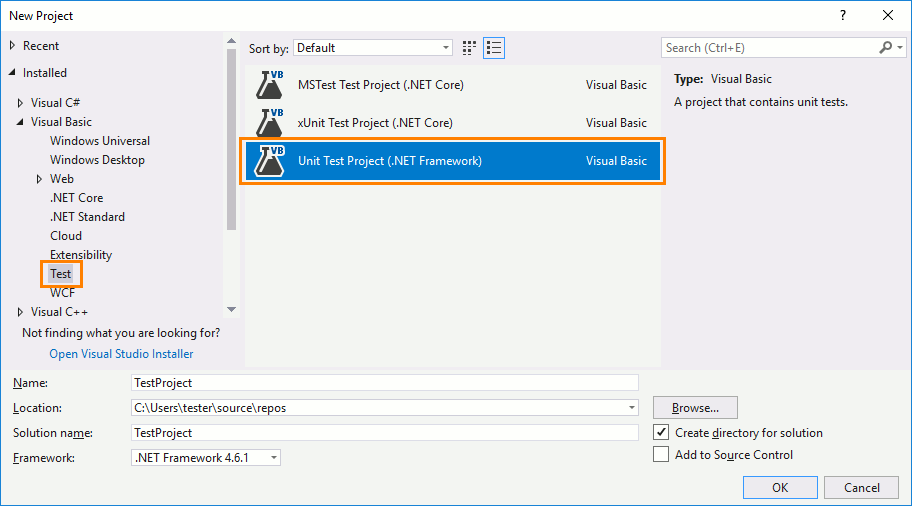Select the Cloud category

(66, 236)
